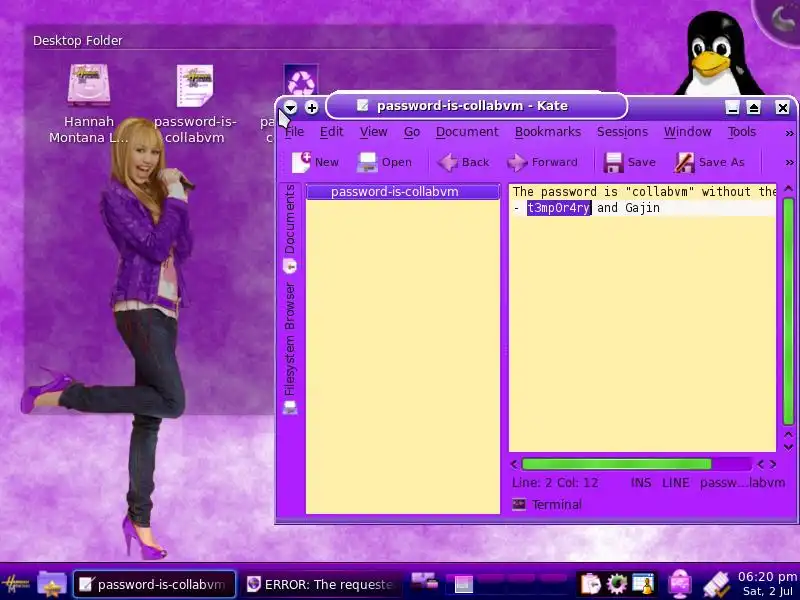Select the password-is-collabvm desktop file icon

pos(195,85)
